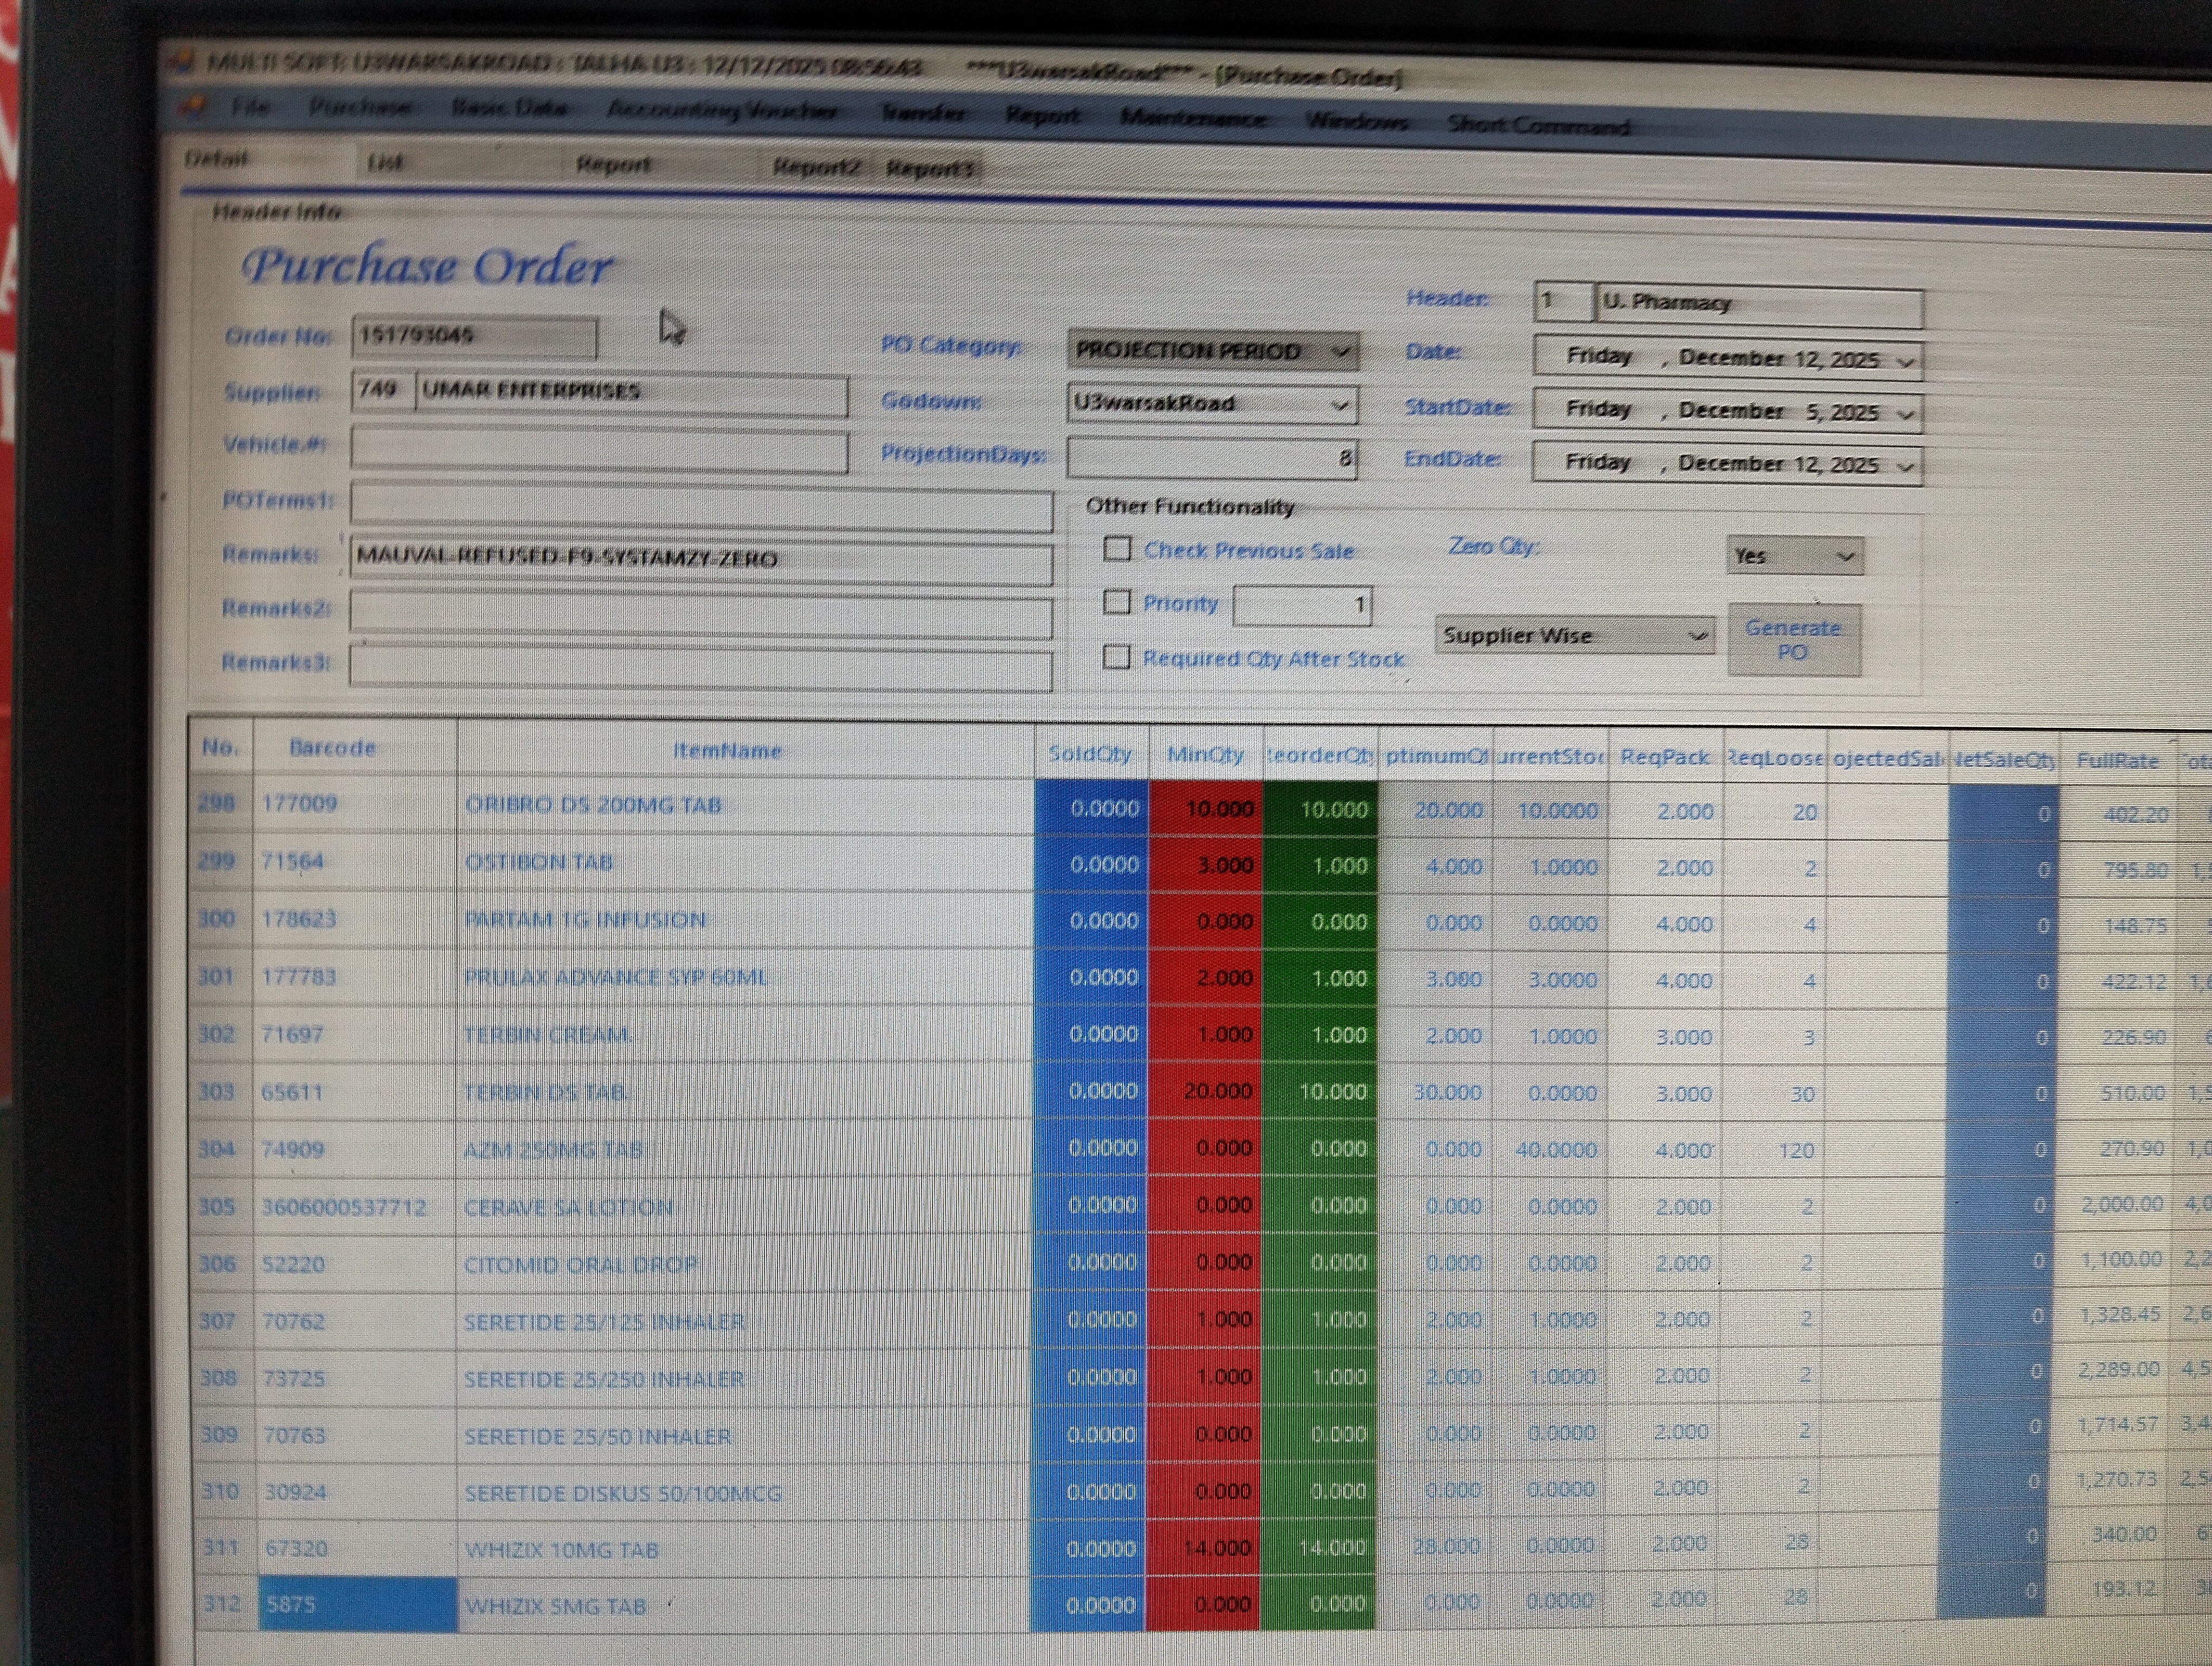The image size is (2212, 1666).
Task: Toggle the Priority checkbox
Action: point(1116,602)
